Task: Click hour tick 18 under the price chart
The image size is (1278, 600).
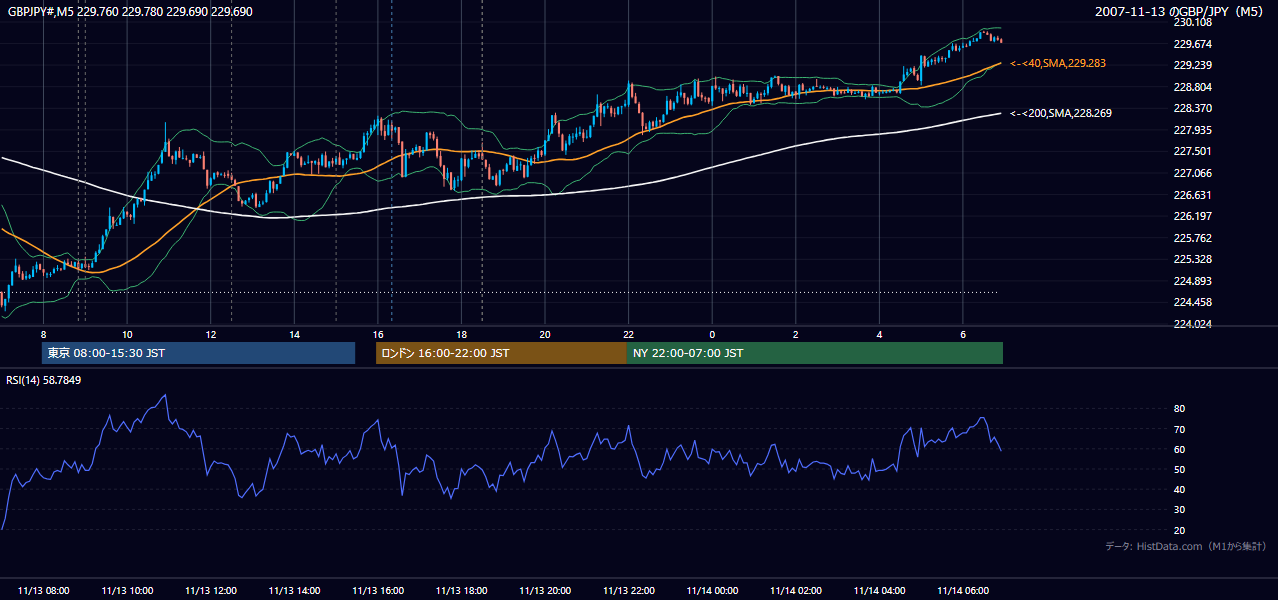Action: point(461,334)
